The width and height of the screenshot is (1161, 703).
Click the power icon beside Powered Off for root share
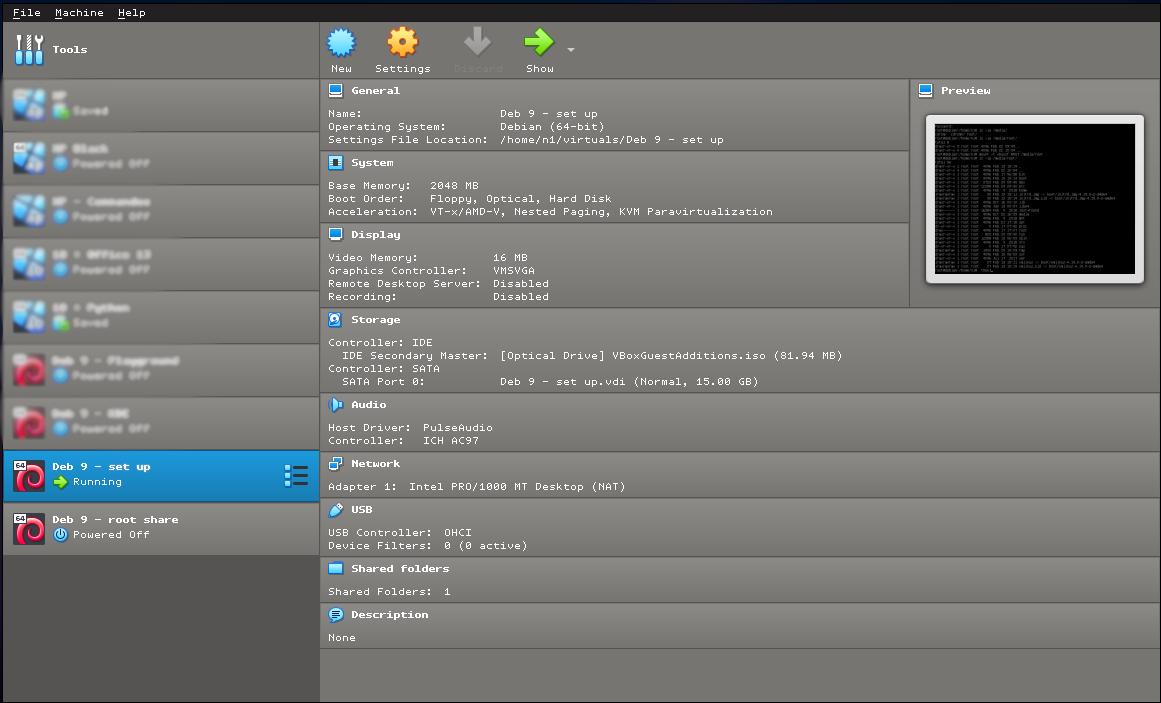61,534
